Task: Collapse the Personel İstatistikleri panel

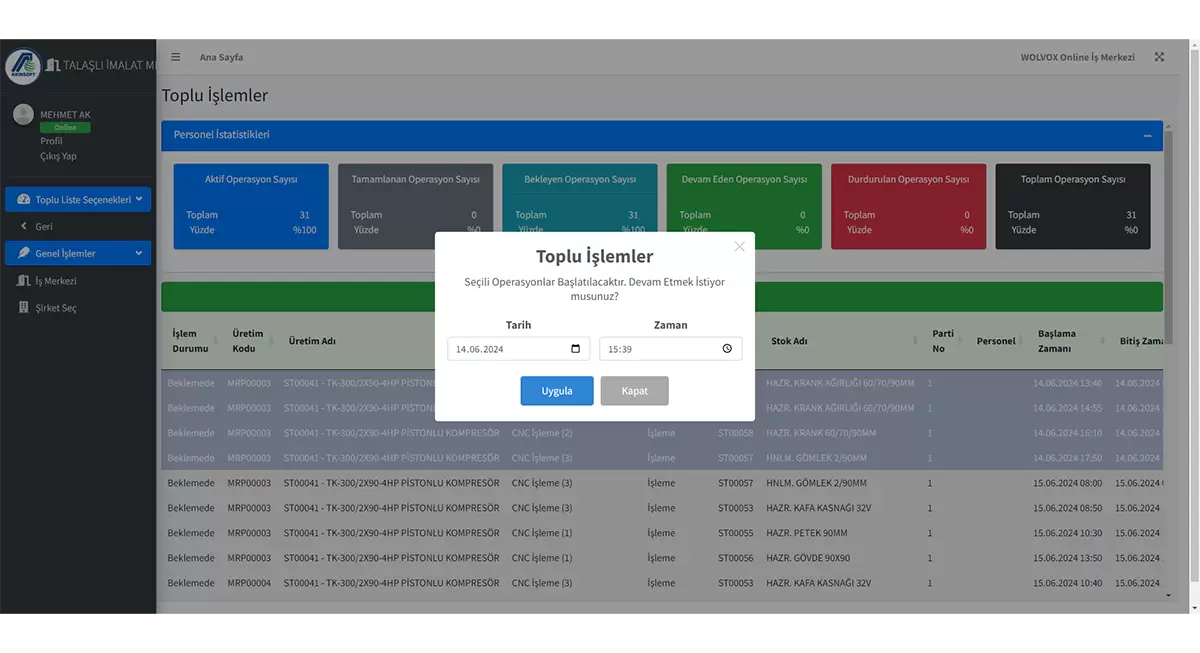Action: click(x=1147, y=136)
